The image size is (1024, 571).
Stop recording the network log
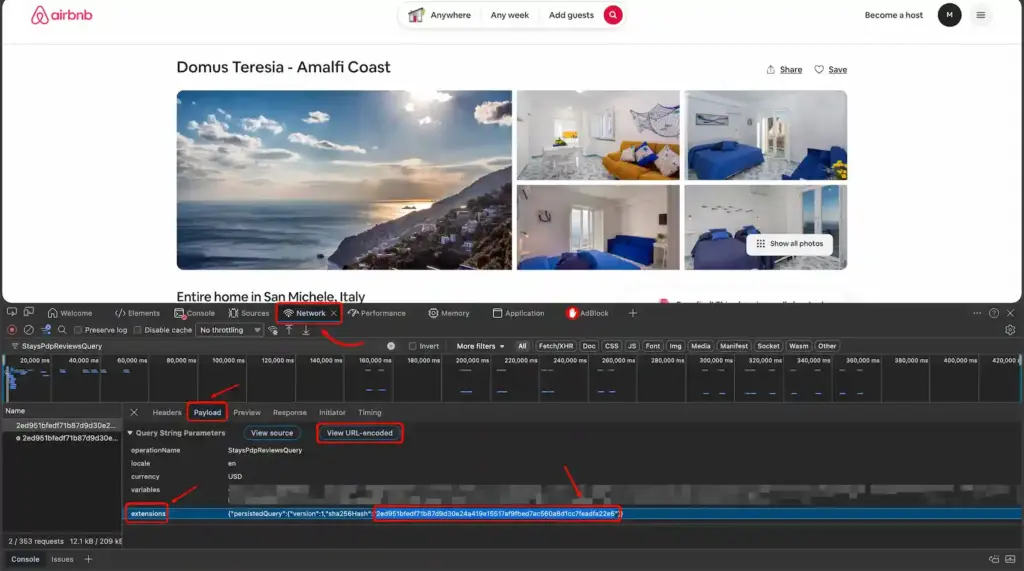point(12,330)
